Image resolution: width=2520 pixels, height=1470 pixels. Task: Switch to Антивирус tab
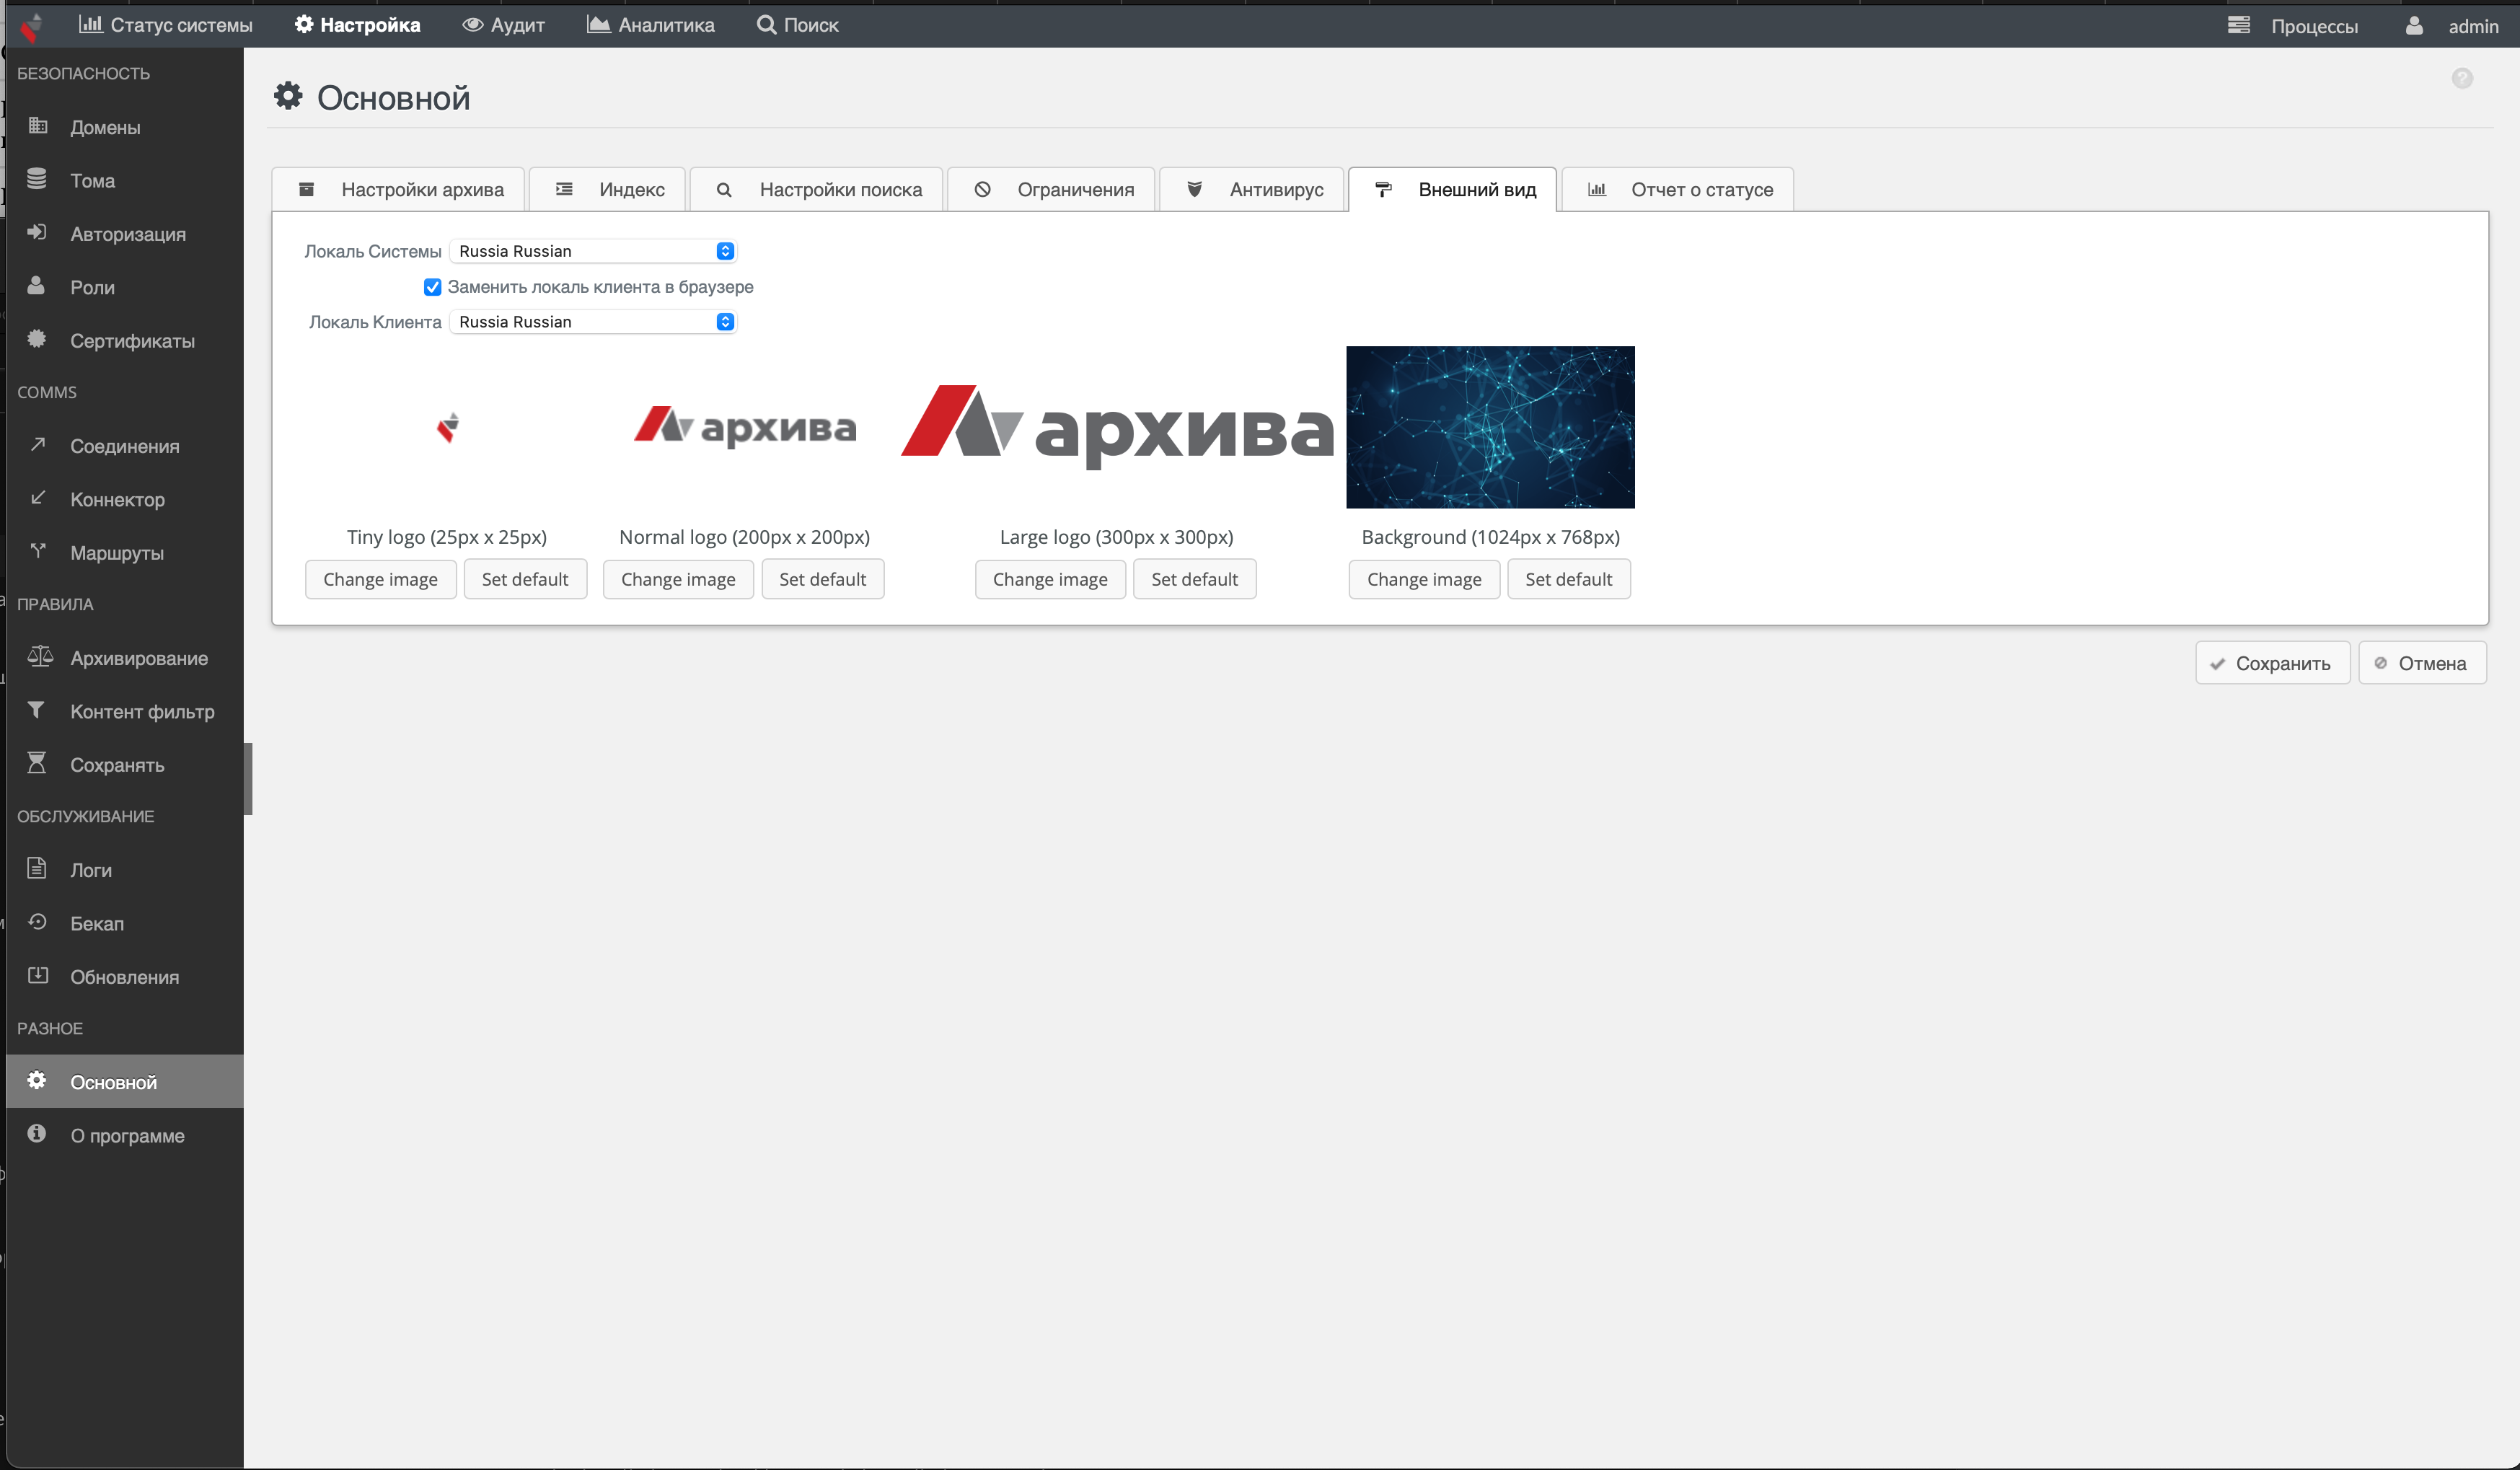point(1252,190)
